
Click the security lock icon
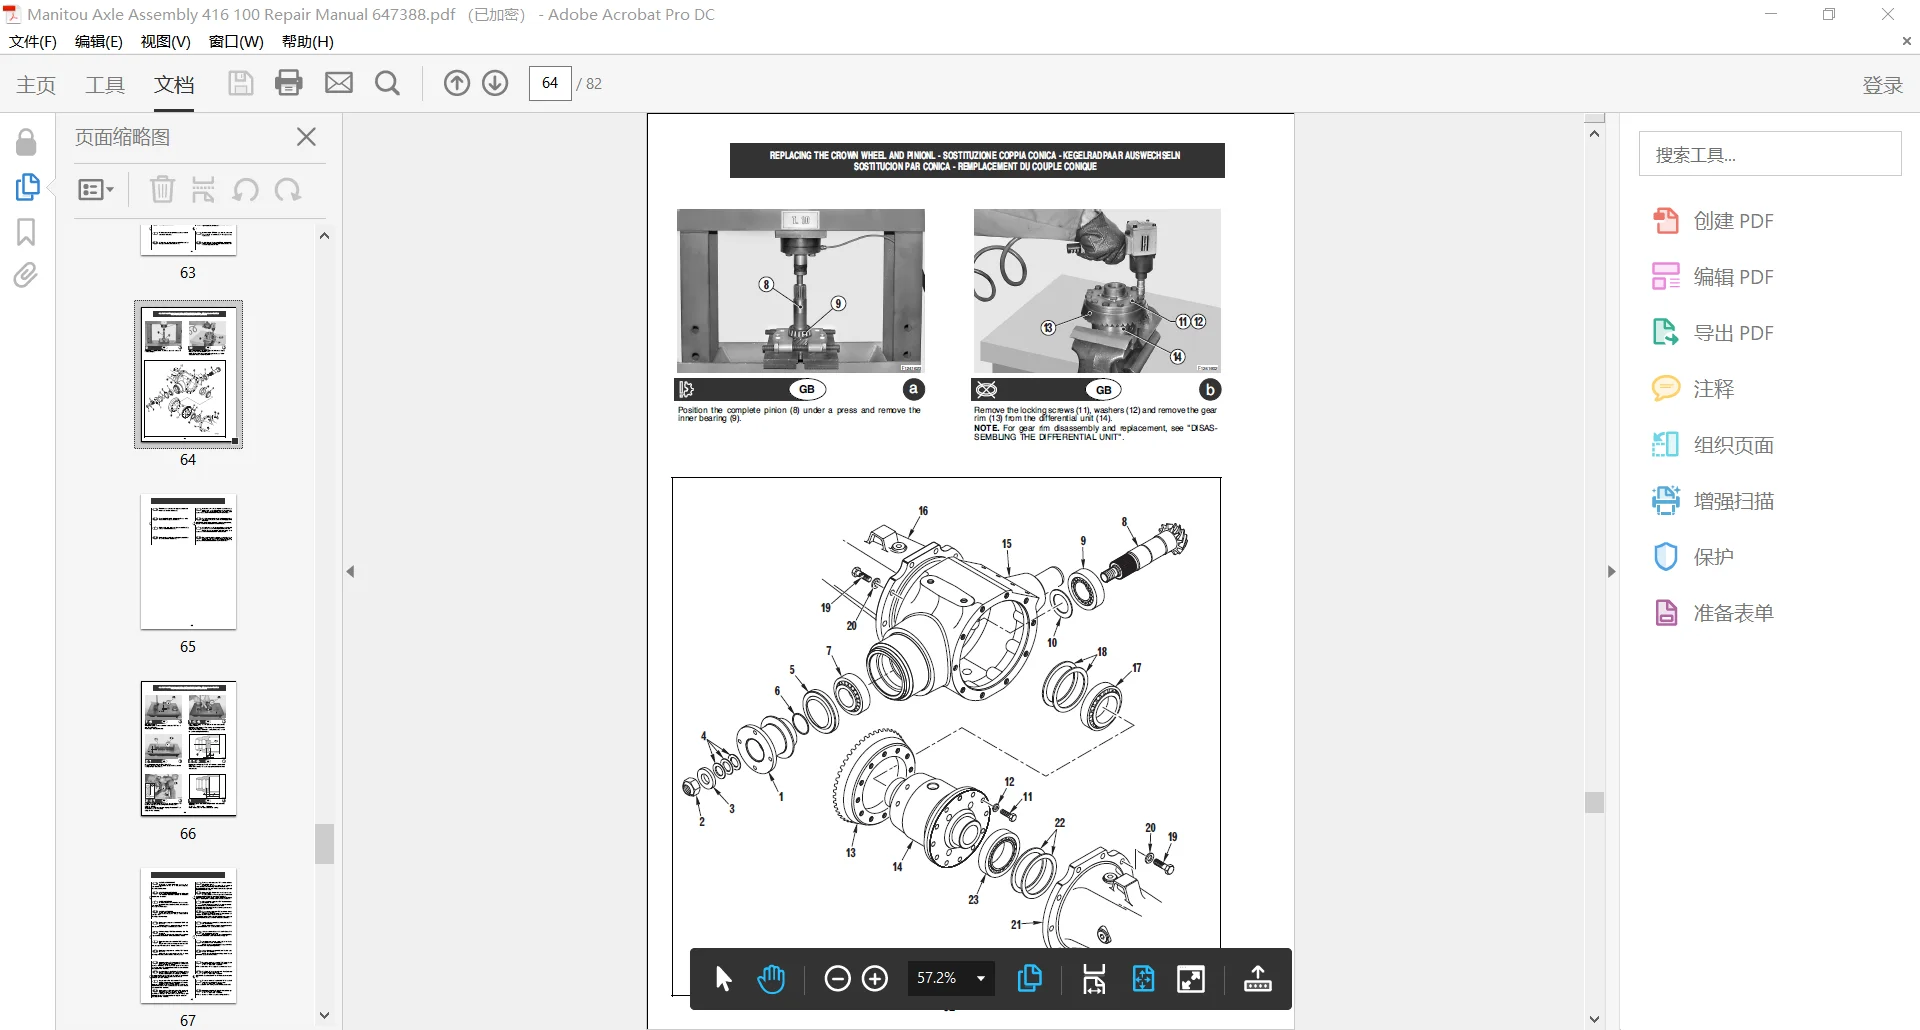pyautogui.click(x=26, y=142)
